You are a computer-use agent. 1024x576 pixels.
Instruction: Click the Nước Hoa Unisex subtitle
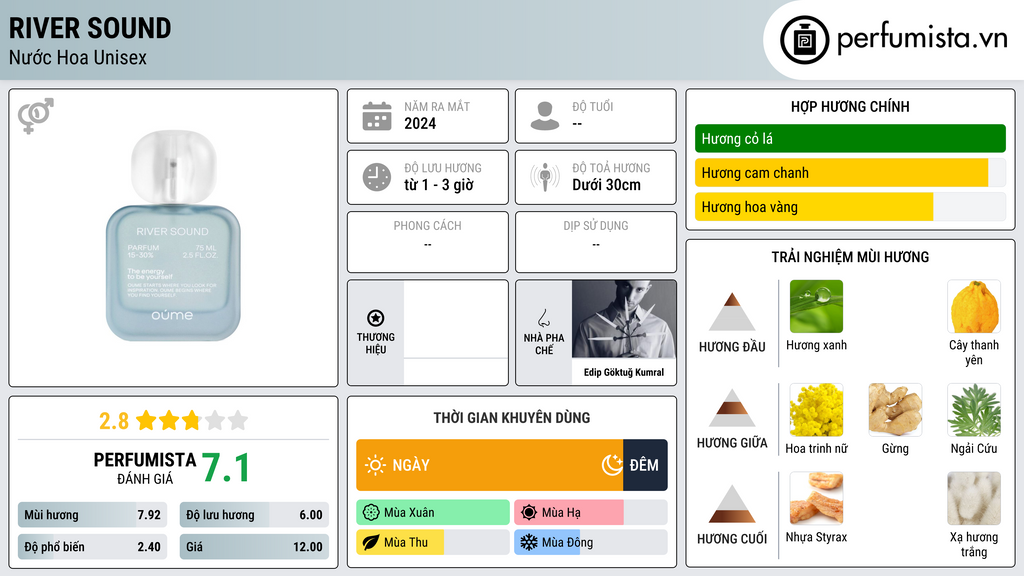coord(78,57)
